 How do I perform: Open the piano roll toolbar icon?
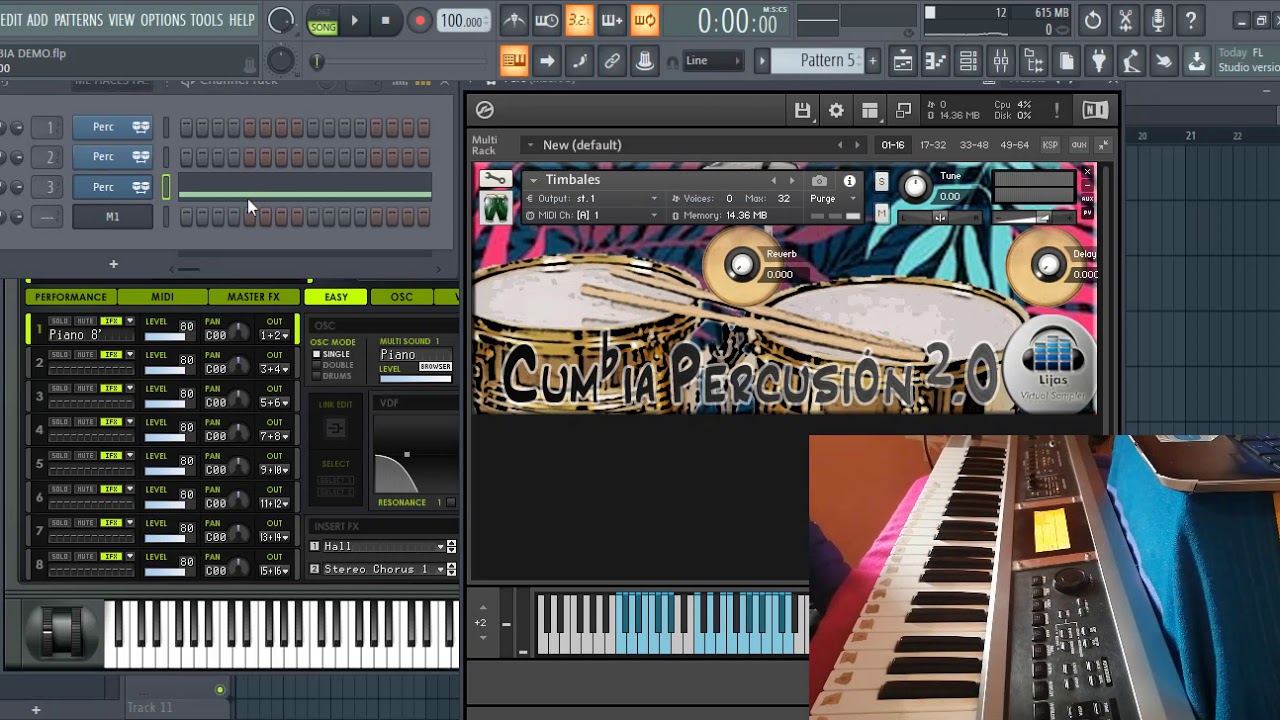[x=936, y=61]
